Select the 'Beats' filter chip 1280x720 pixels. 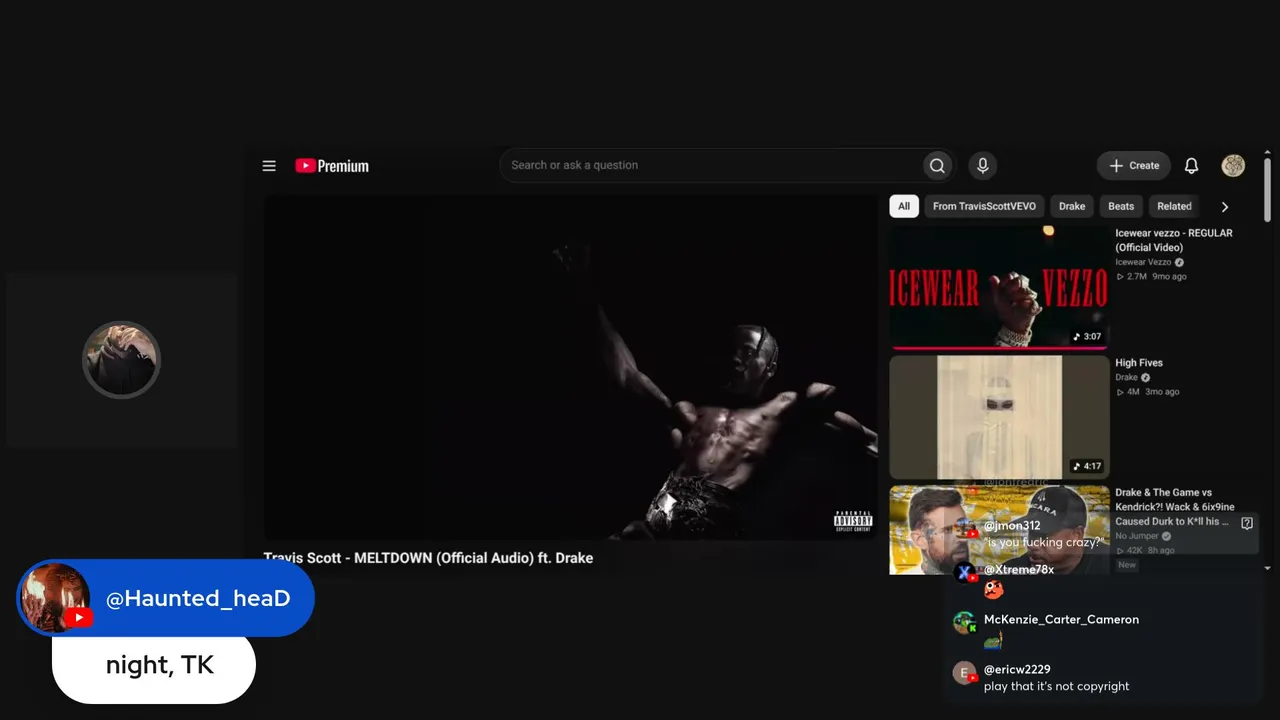(x=1121, y=207)
